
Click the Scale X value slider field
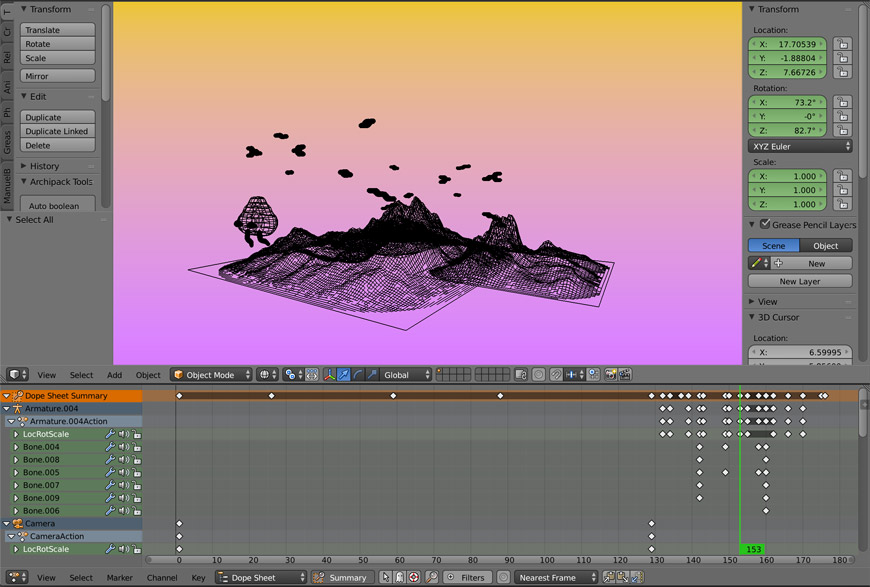point(788,176)
